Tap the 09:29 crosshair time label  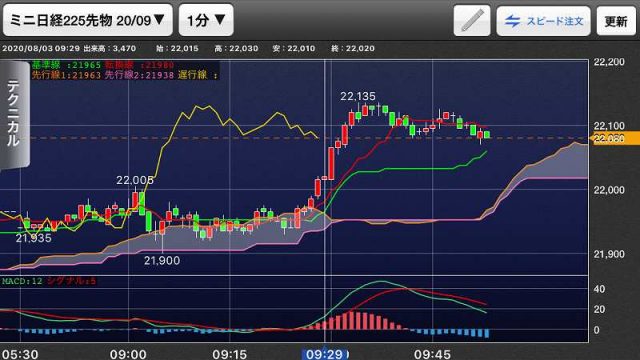click(x=324, y=354)
